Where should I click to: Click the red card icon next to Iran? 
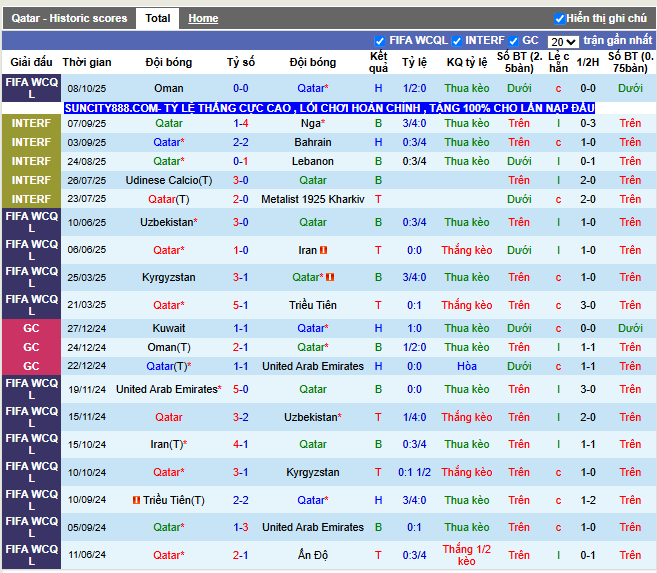[x=324, y=250]
